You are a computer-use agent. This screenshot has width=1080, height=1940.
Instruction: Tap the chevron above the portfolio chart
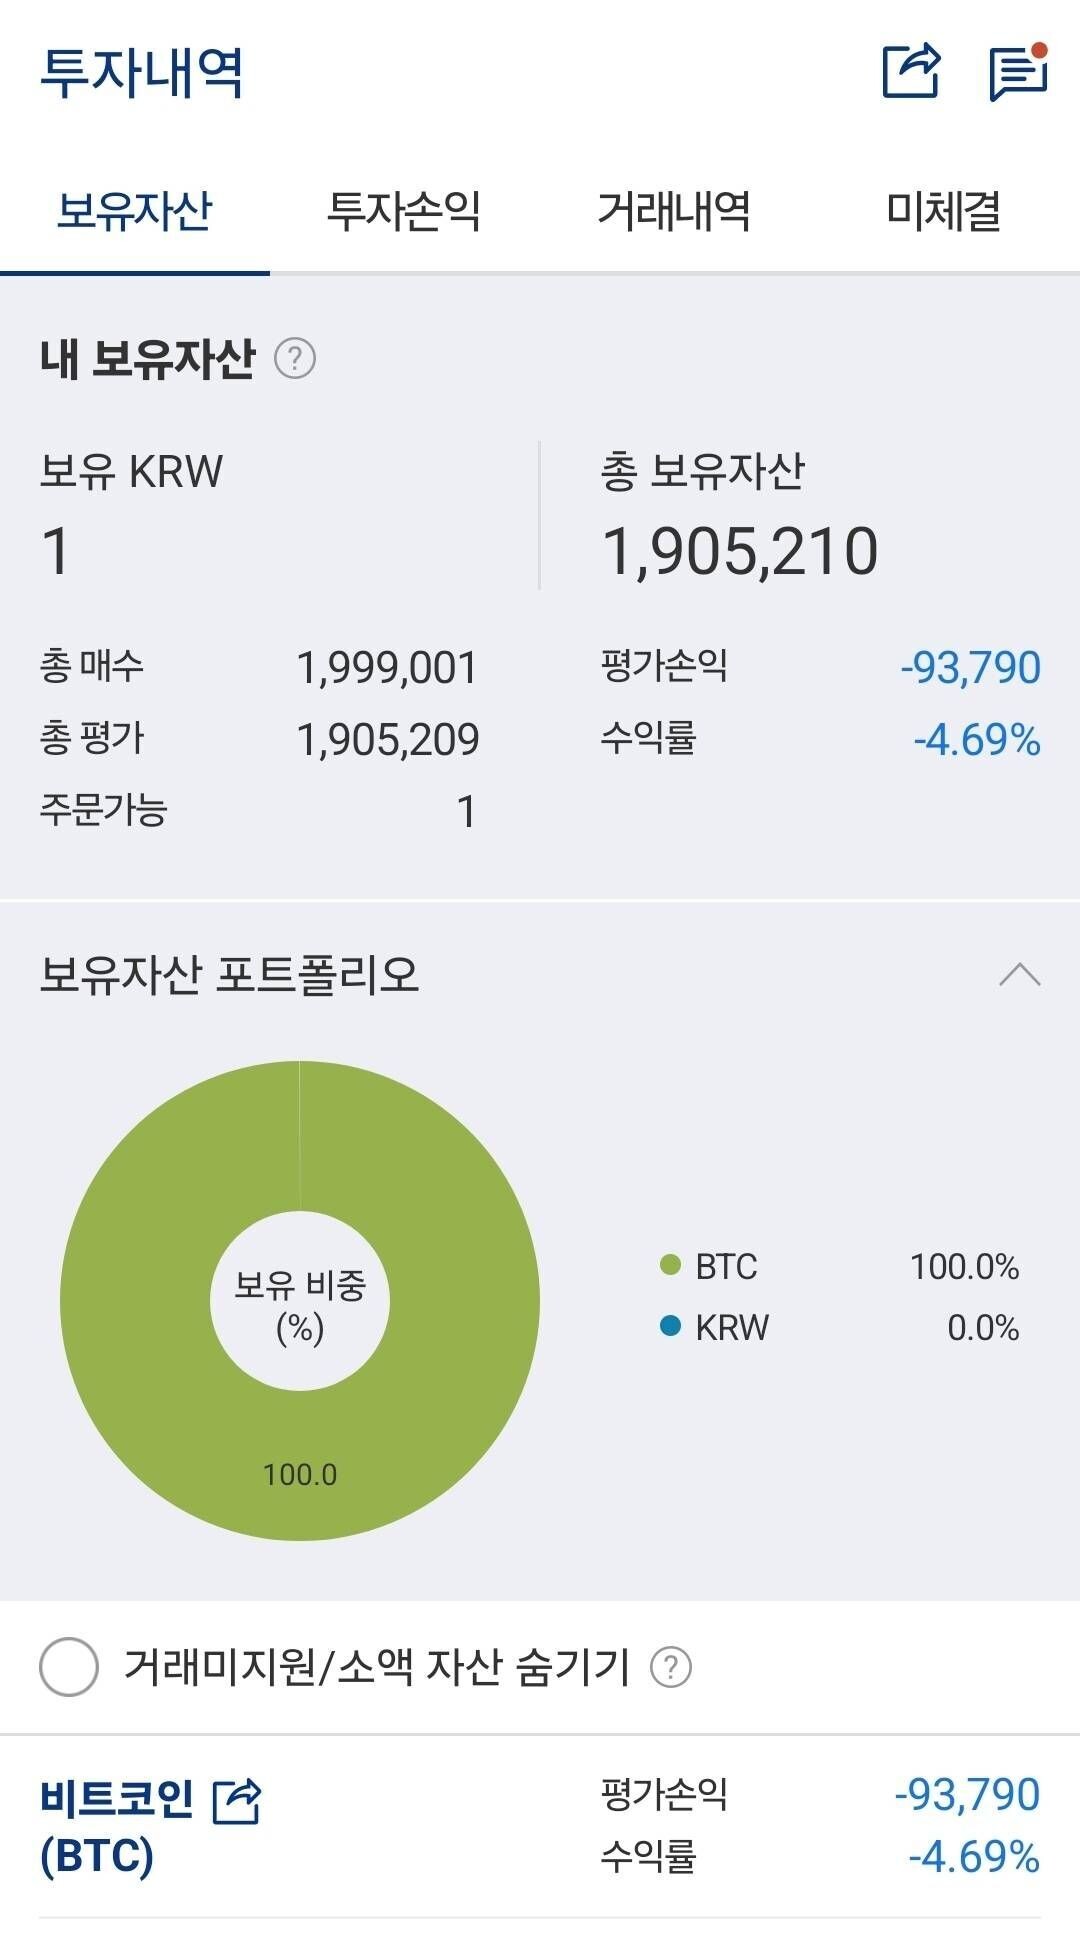(1019, 973)
